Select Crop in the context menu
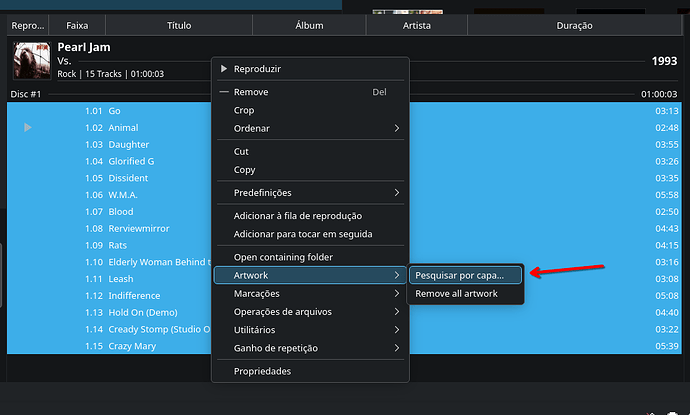The height and width of the screenshot is (415, 690). 244,110
